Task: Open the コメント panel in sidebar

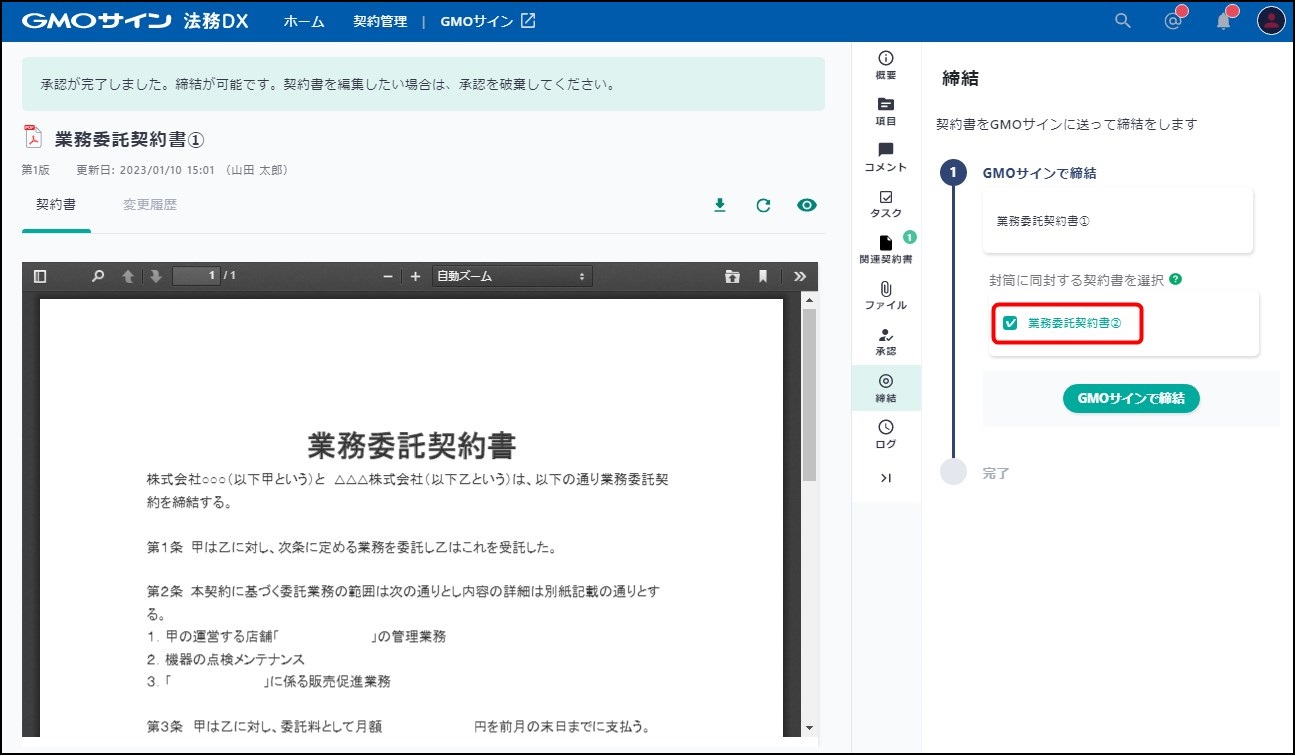Action: point(885,157)
